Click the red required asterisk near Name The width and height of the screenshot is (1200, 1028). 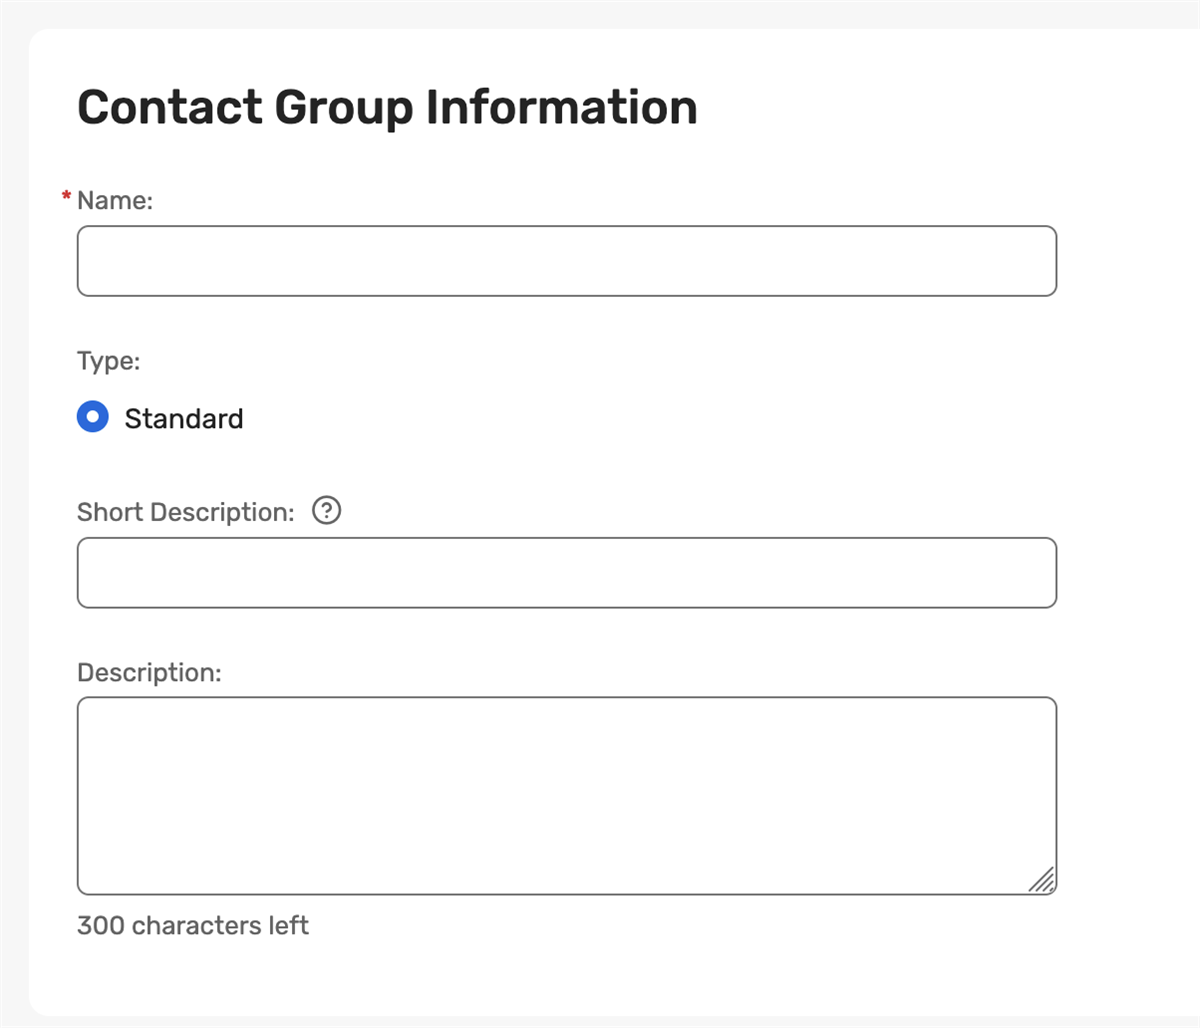pos(65,198)
